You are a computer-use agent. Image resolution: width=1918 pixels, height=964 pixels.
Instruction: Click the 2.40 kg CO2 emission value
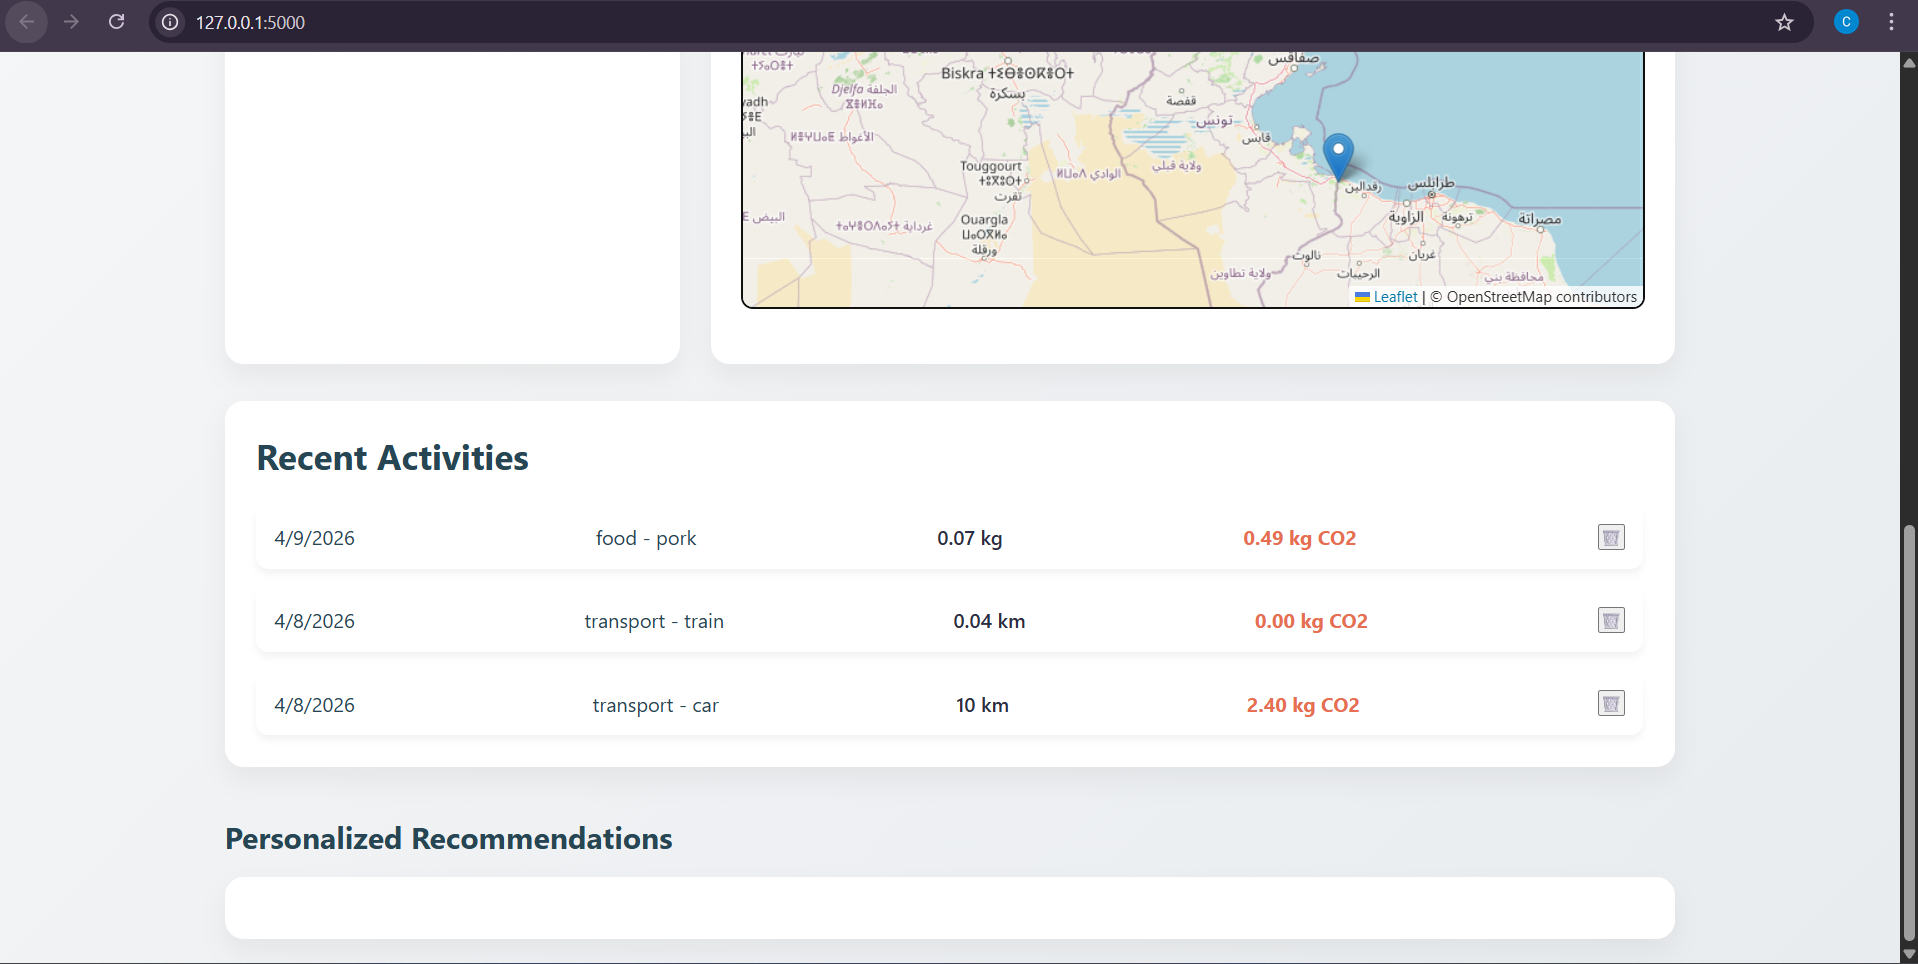click(x=1302, y=705)
